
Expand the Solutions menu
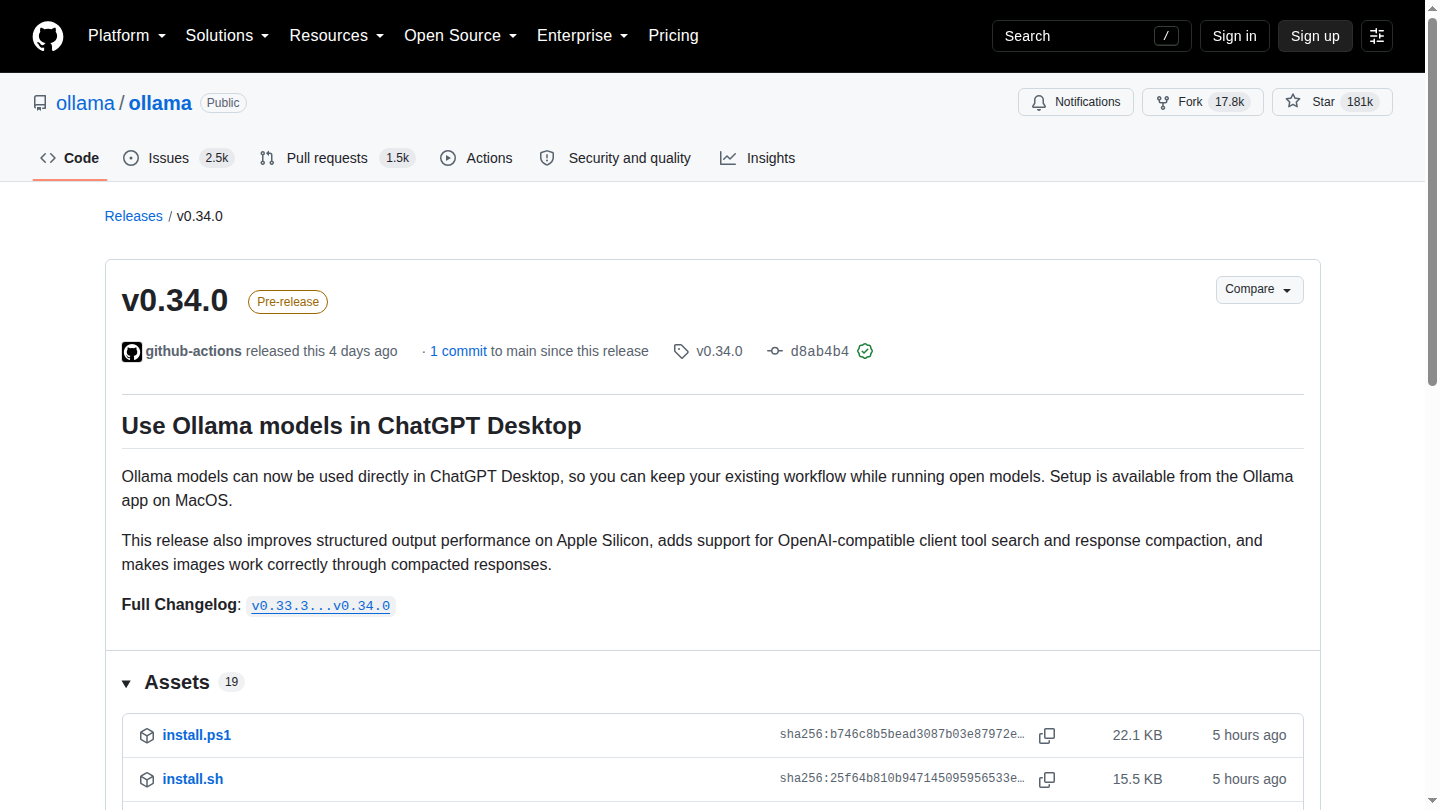(227, 35)
